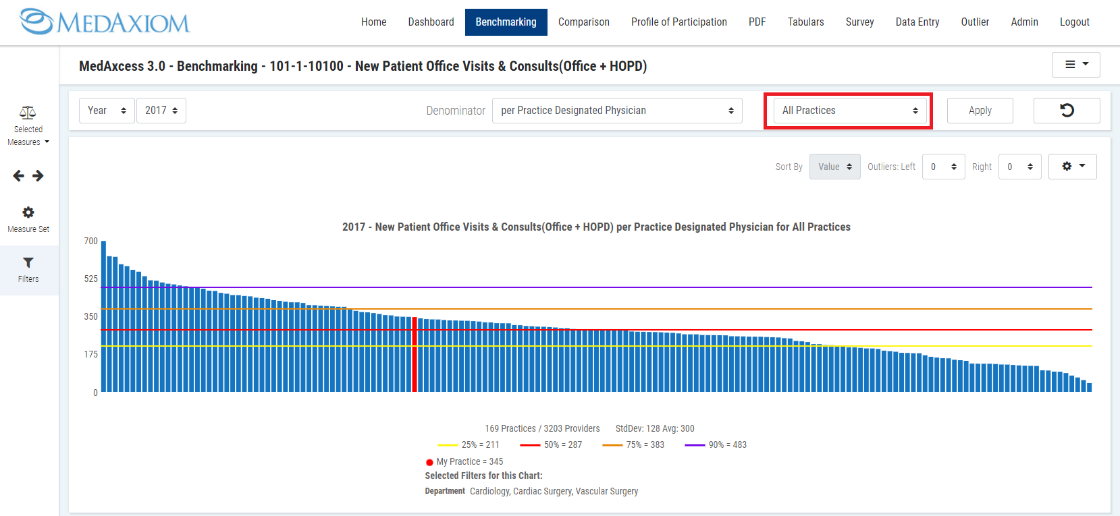The height and width of the screenshot is (516, 1120).
Task: Click the right arrow navigation icon
Action: 38,176
